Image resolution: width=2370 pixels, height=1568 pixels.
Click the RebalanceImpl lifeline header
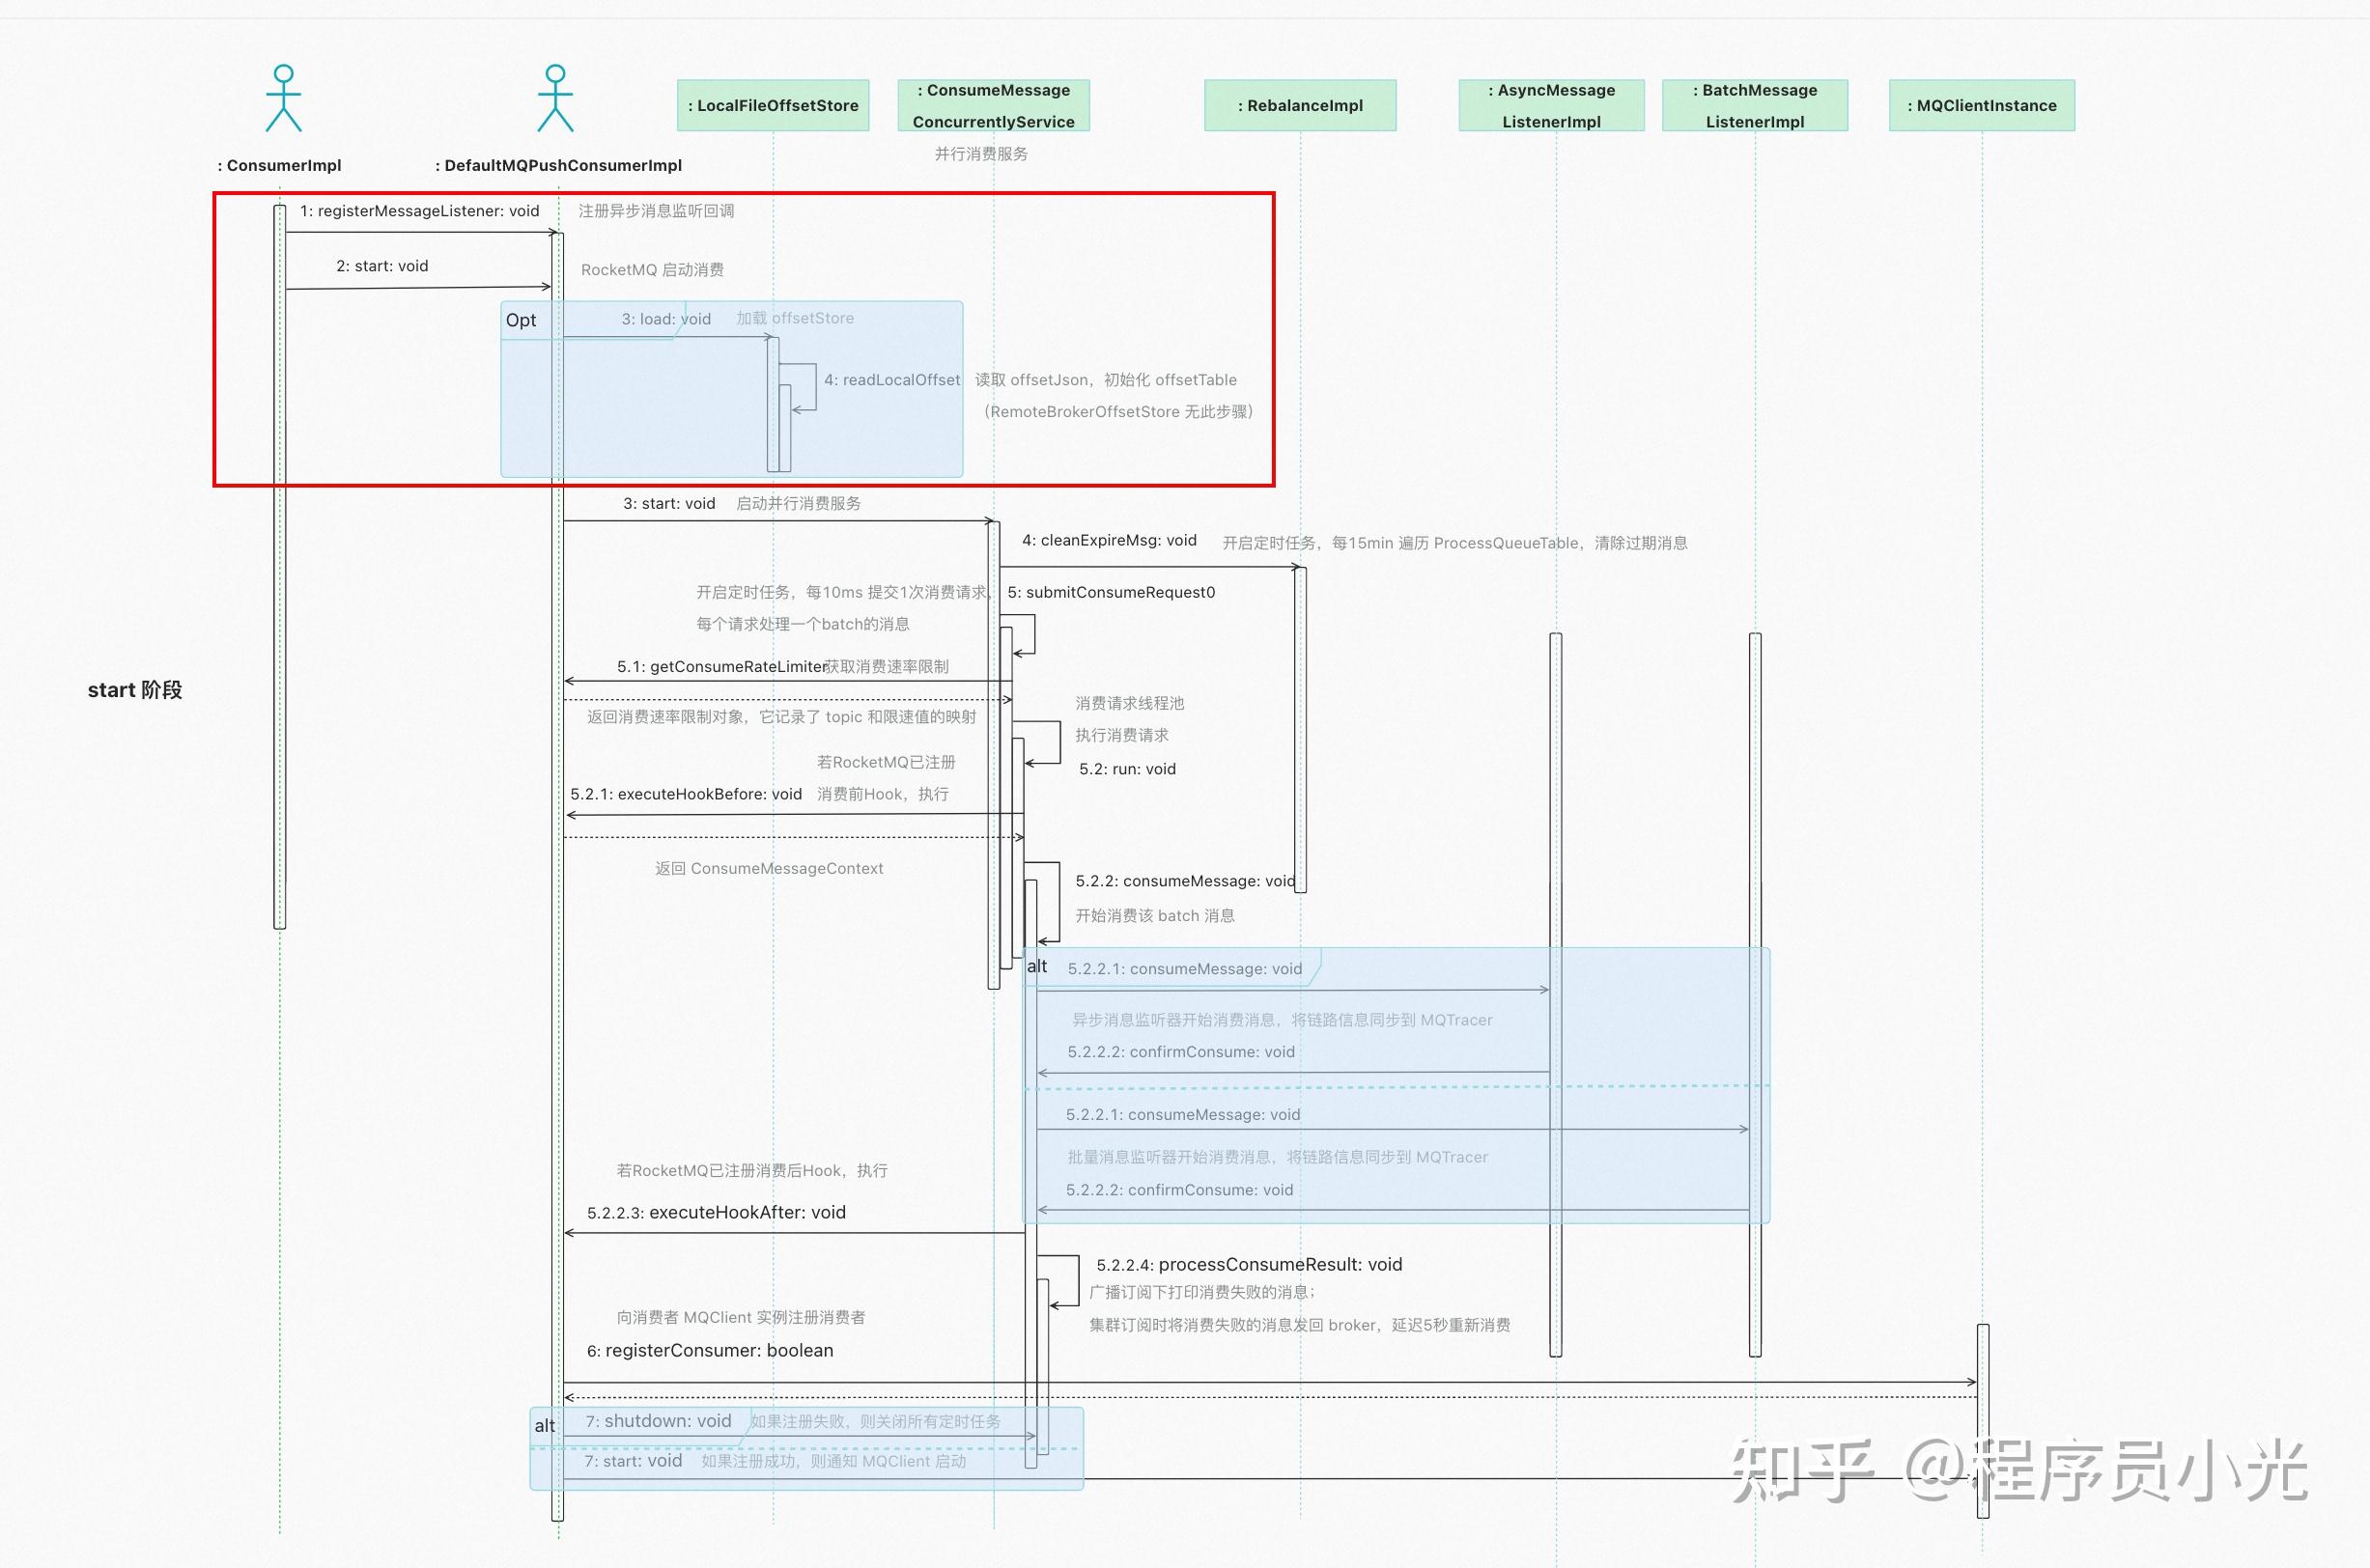point(1300,105)
